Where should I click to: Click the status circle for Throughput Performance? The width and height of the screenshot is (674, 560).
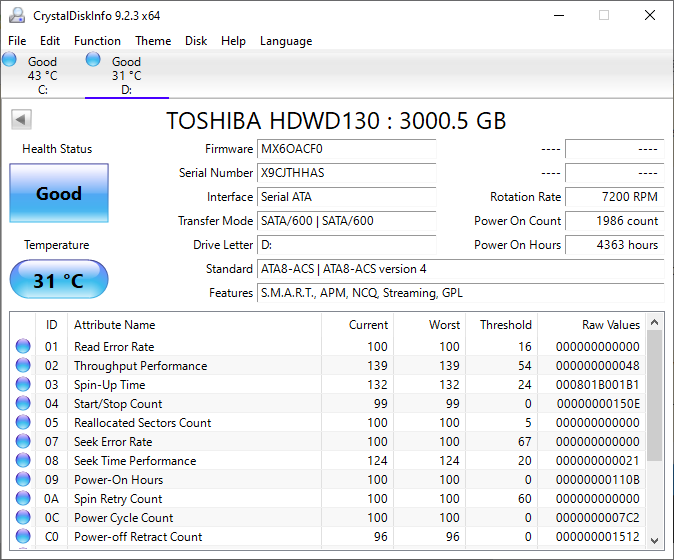[x=23, y=365]
